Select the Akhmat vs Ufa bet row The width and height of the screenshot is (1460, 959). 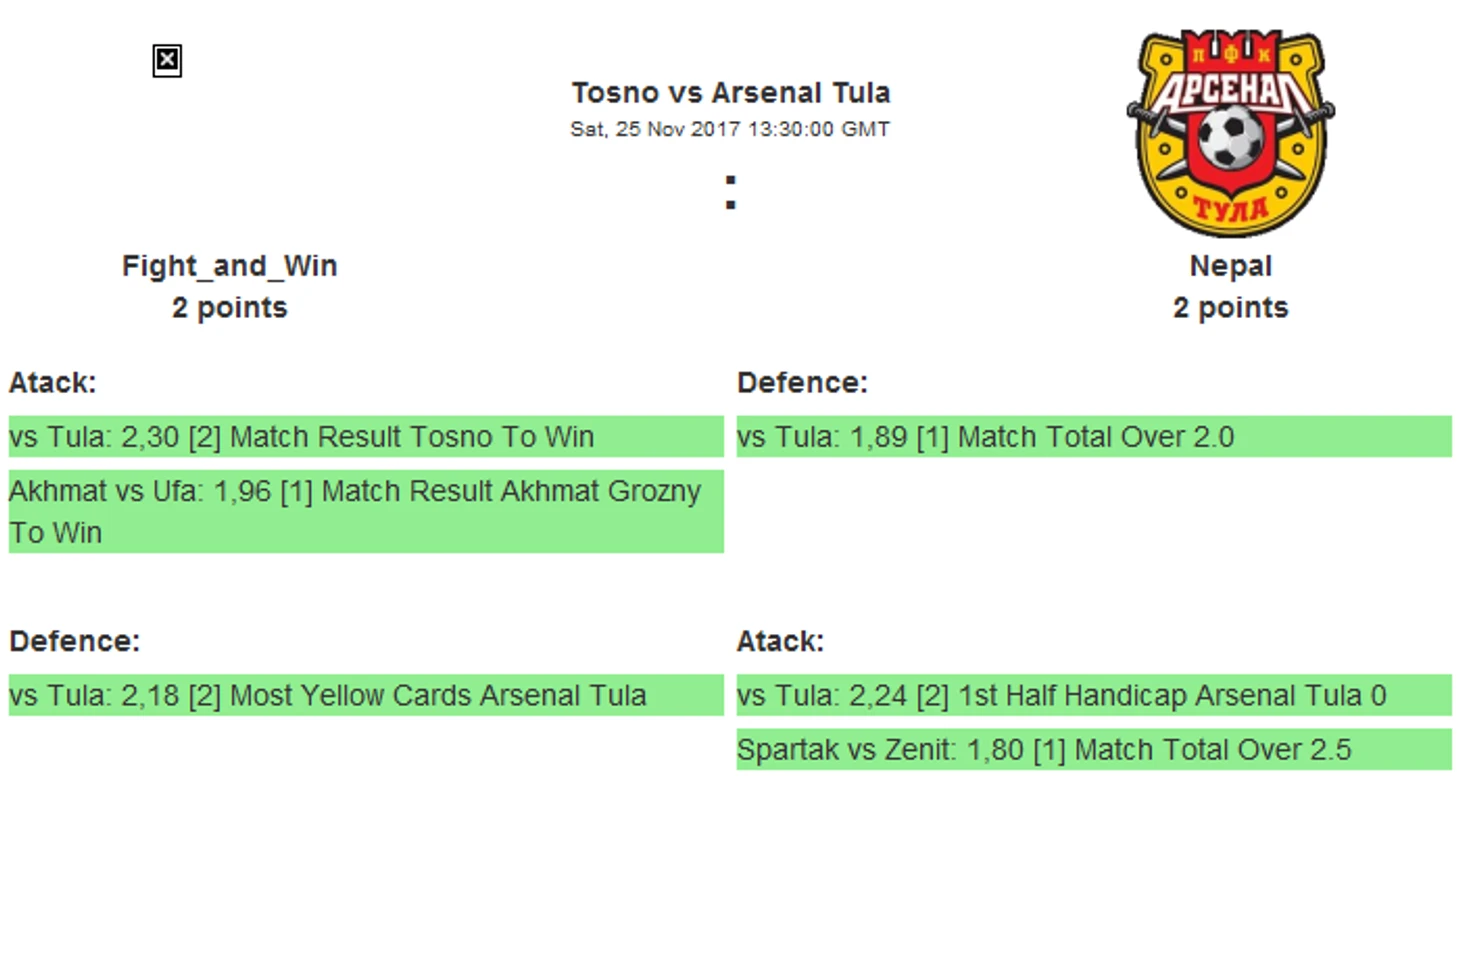pos(366,512)
